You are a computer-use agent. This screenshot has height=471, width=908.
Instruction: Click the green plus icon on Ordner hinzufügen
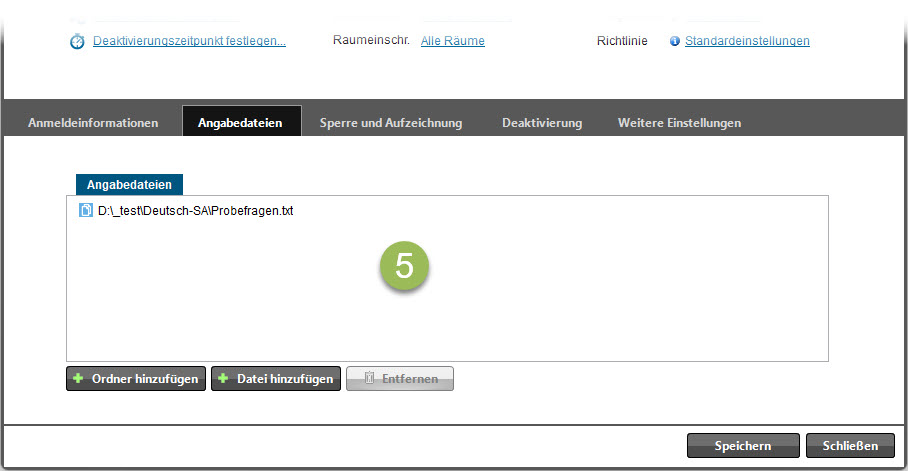tap(78, 379)
